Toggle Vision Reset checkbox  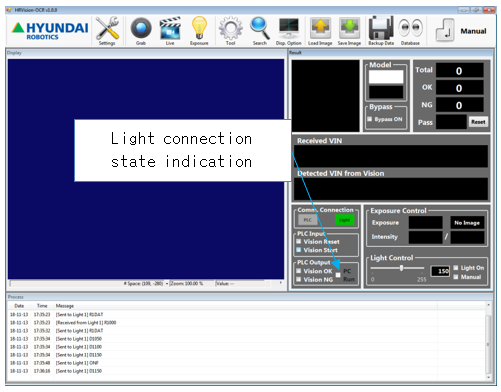[x=299, y=241]
